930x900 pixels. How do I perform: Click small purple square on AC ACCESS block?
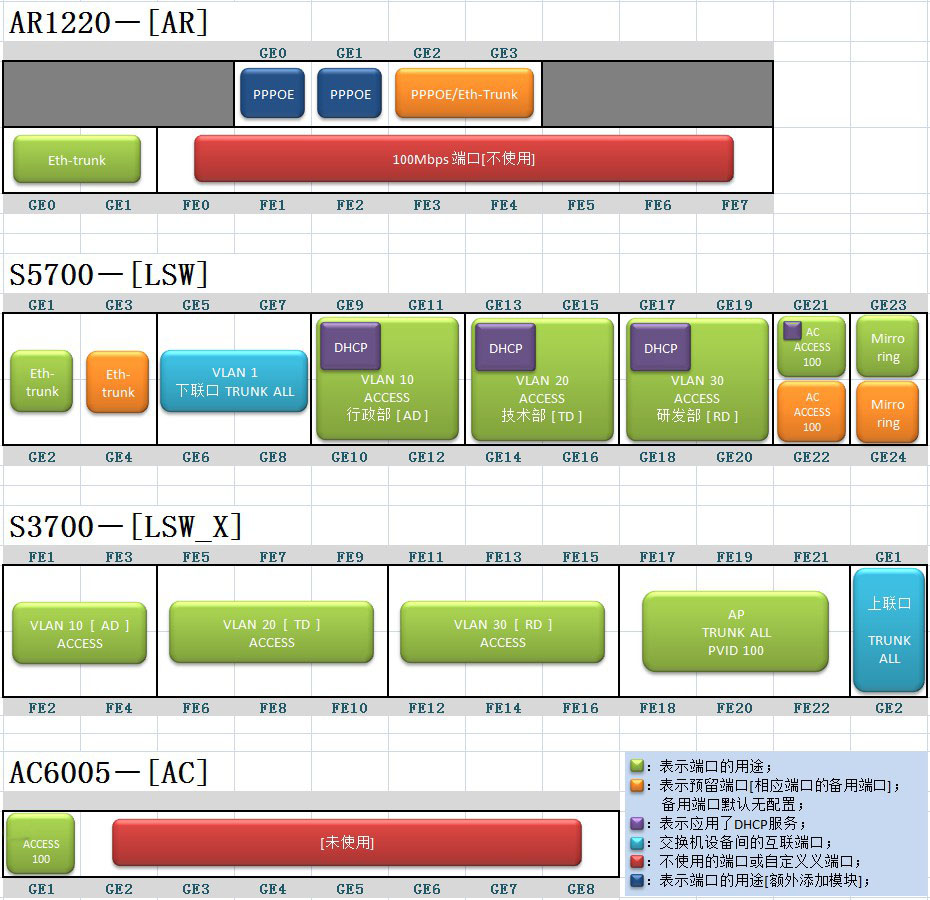792,330
